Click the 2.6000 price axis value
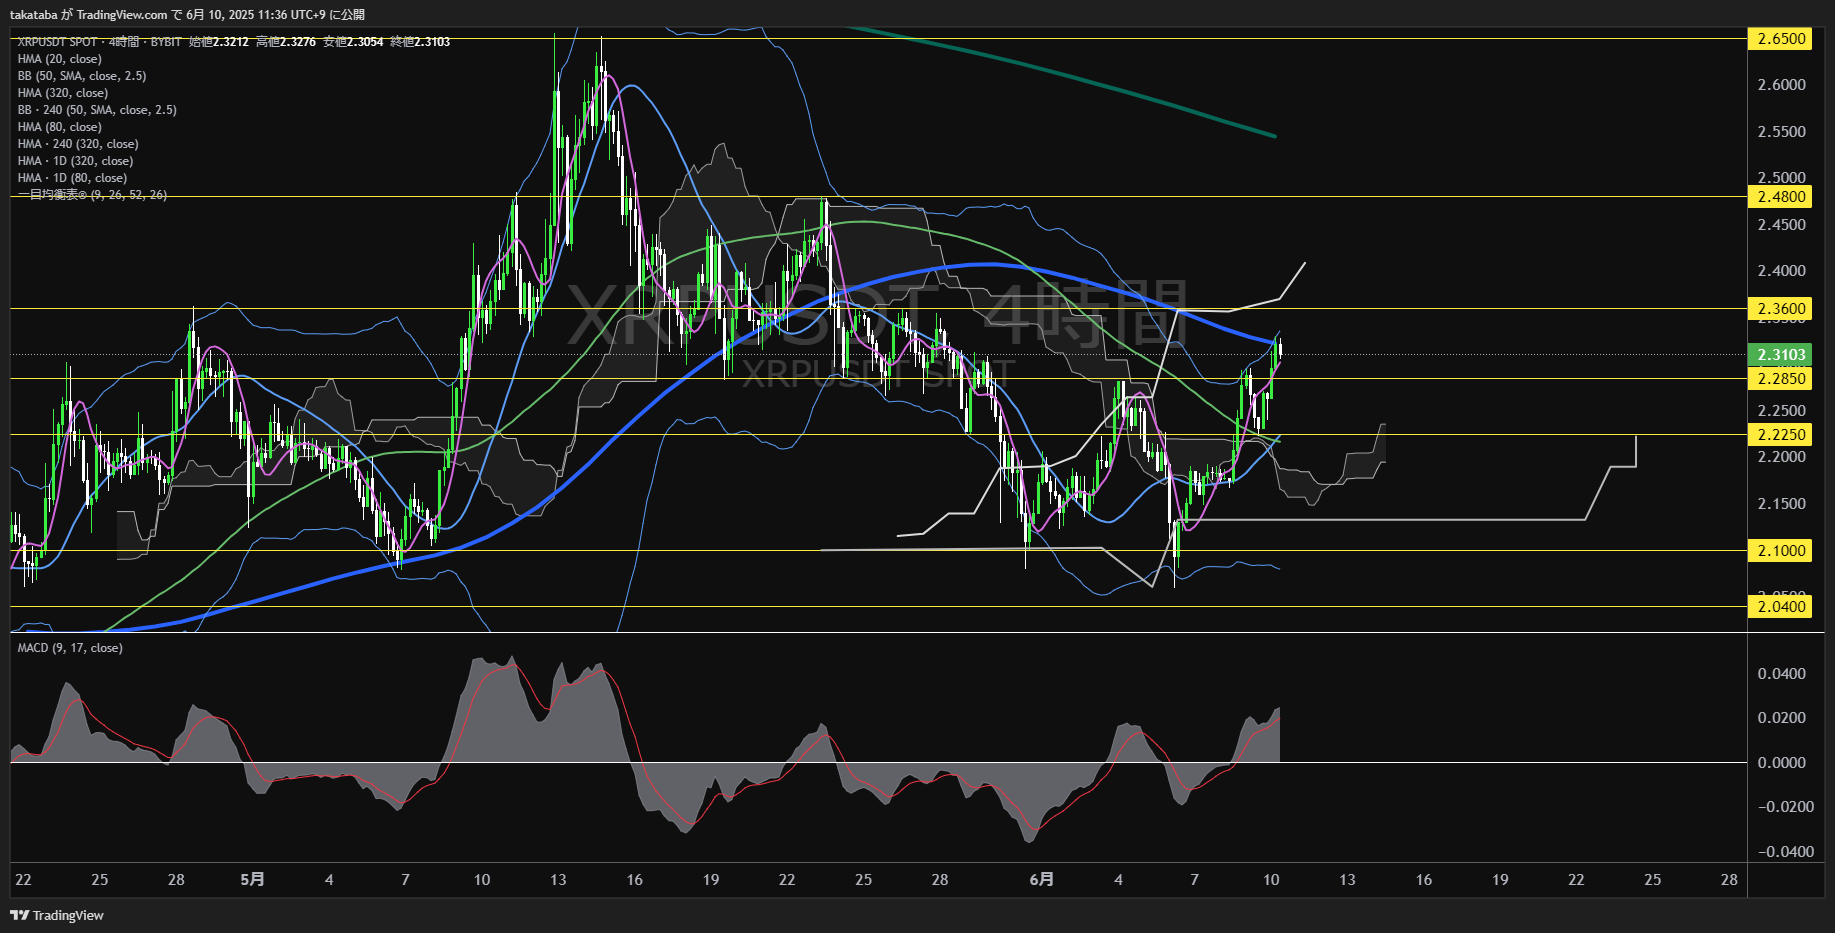Screen dimensions: 1835x933 point(1782,85)
